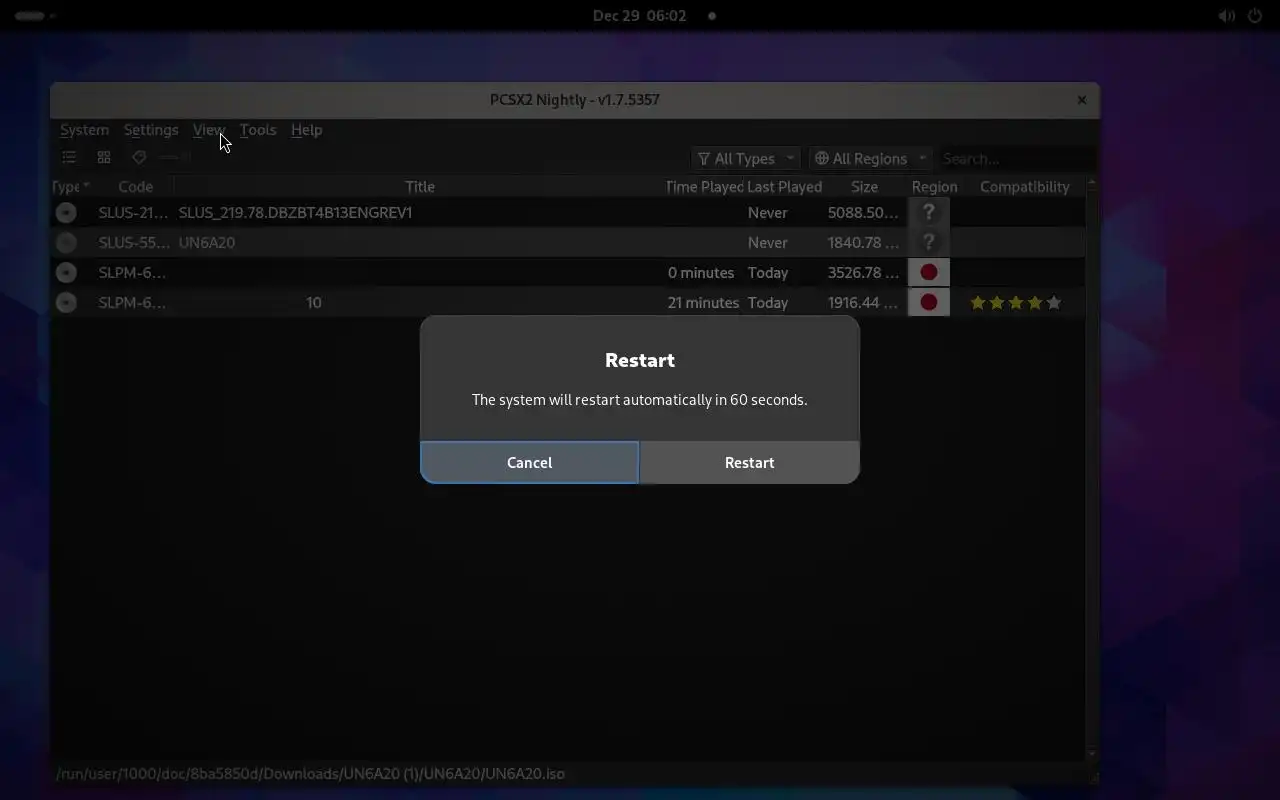This screenshot has height=800, width=1280.
Task: Sort by Time Played column header
Action: (704, 187)
